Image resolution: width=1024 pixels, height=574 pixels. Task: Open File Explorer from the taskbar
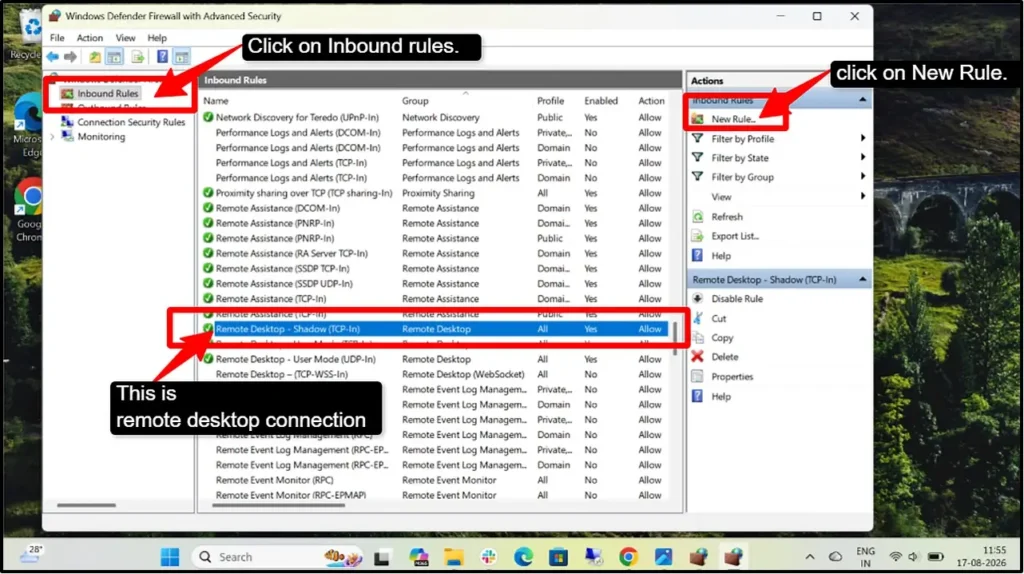click(x=453, y=557)
